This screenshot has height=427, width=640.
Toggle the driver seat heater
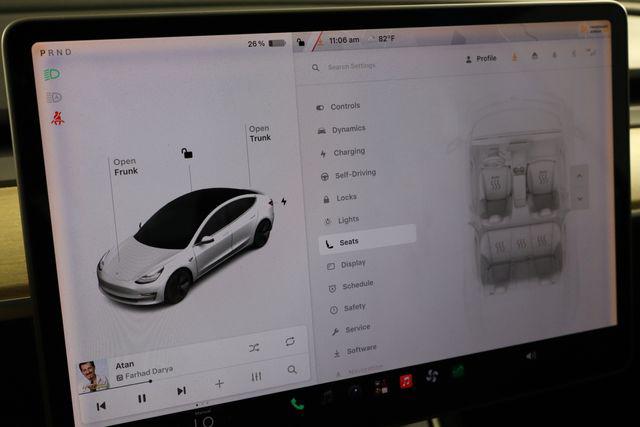(495, 185)
